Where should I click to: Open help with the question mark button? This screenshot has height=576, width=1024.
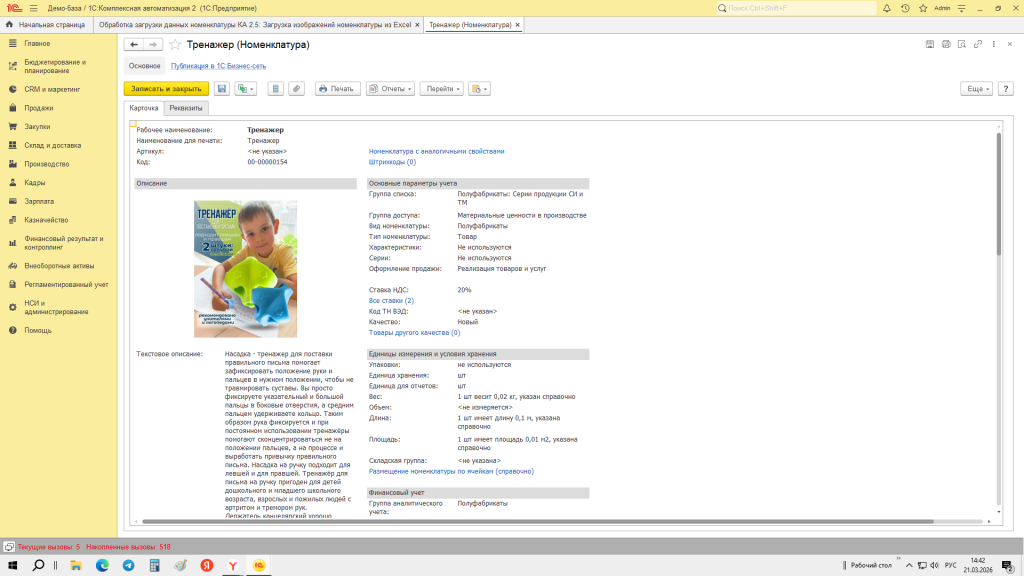pos(1006,89)
